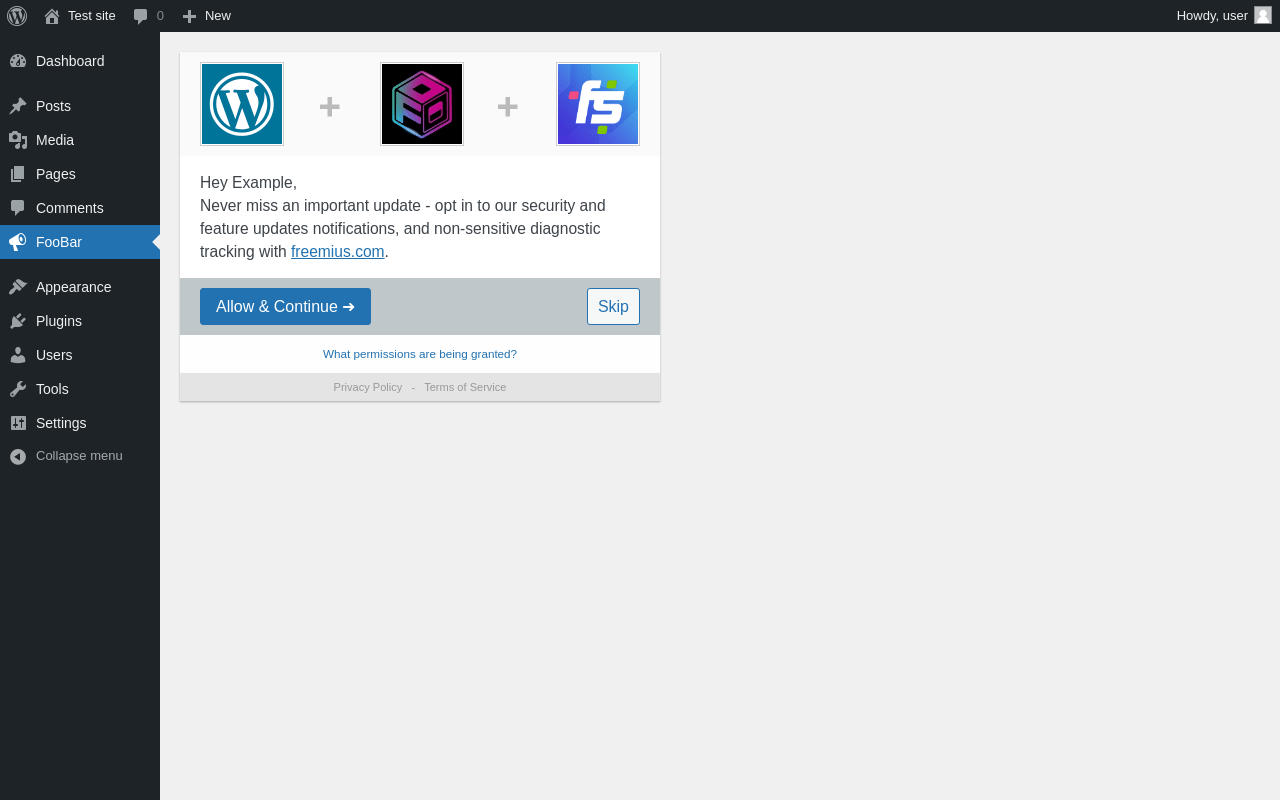Click New in the admin bar

(218, 16)
